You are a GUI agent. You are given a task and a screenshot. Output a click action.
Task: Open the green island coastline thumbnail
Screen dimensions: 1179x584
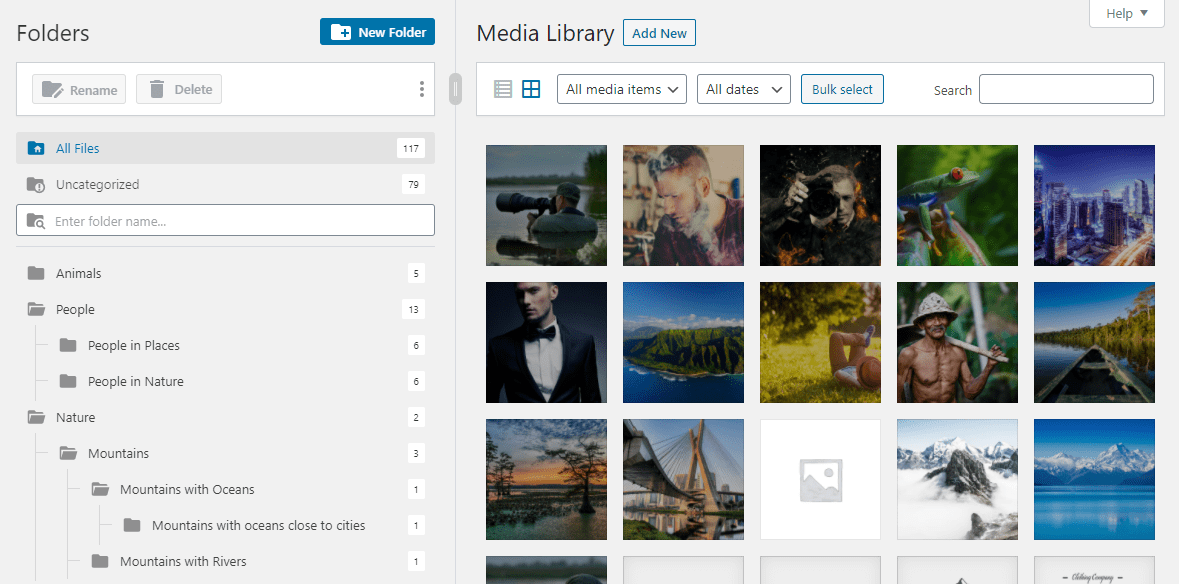683,342
